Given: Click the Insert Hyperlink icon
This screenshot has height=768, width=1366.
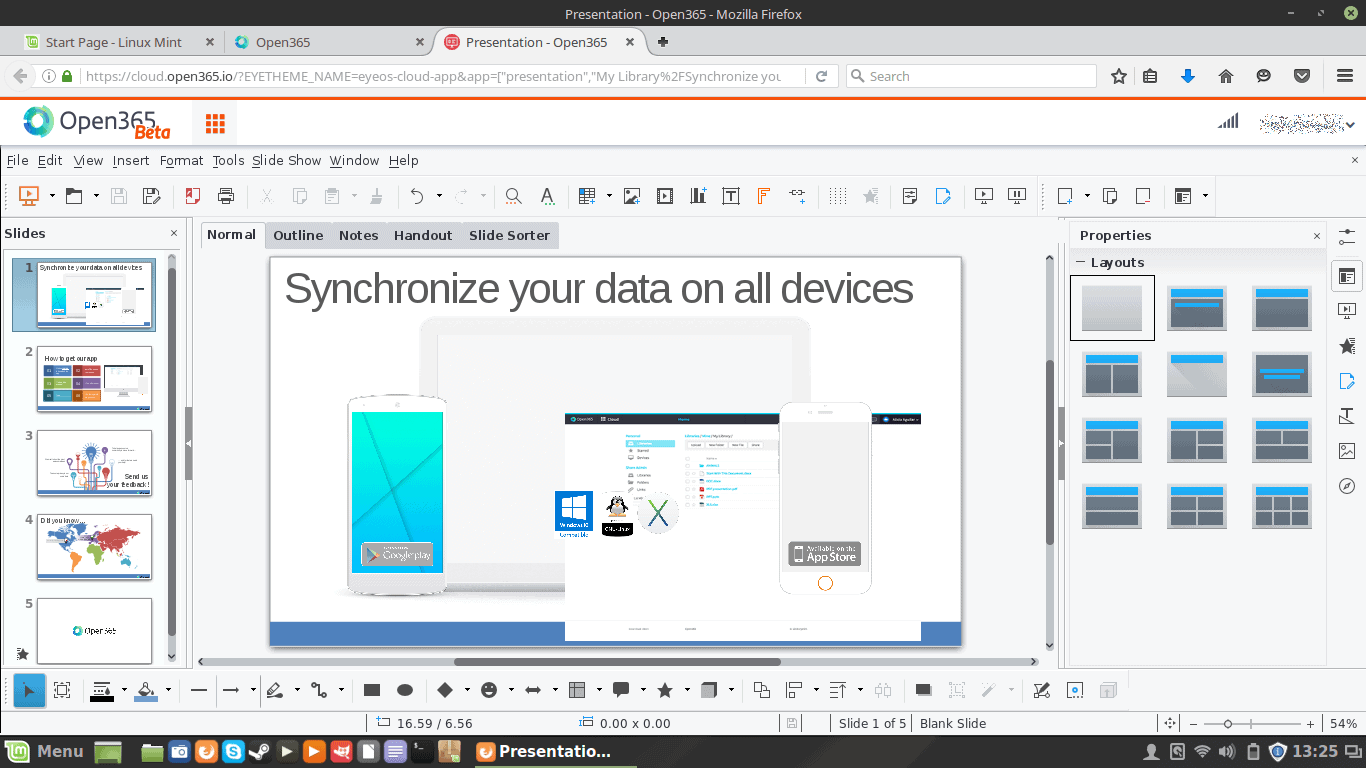Looking at the screenshot, I should tap(797, 196).
